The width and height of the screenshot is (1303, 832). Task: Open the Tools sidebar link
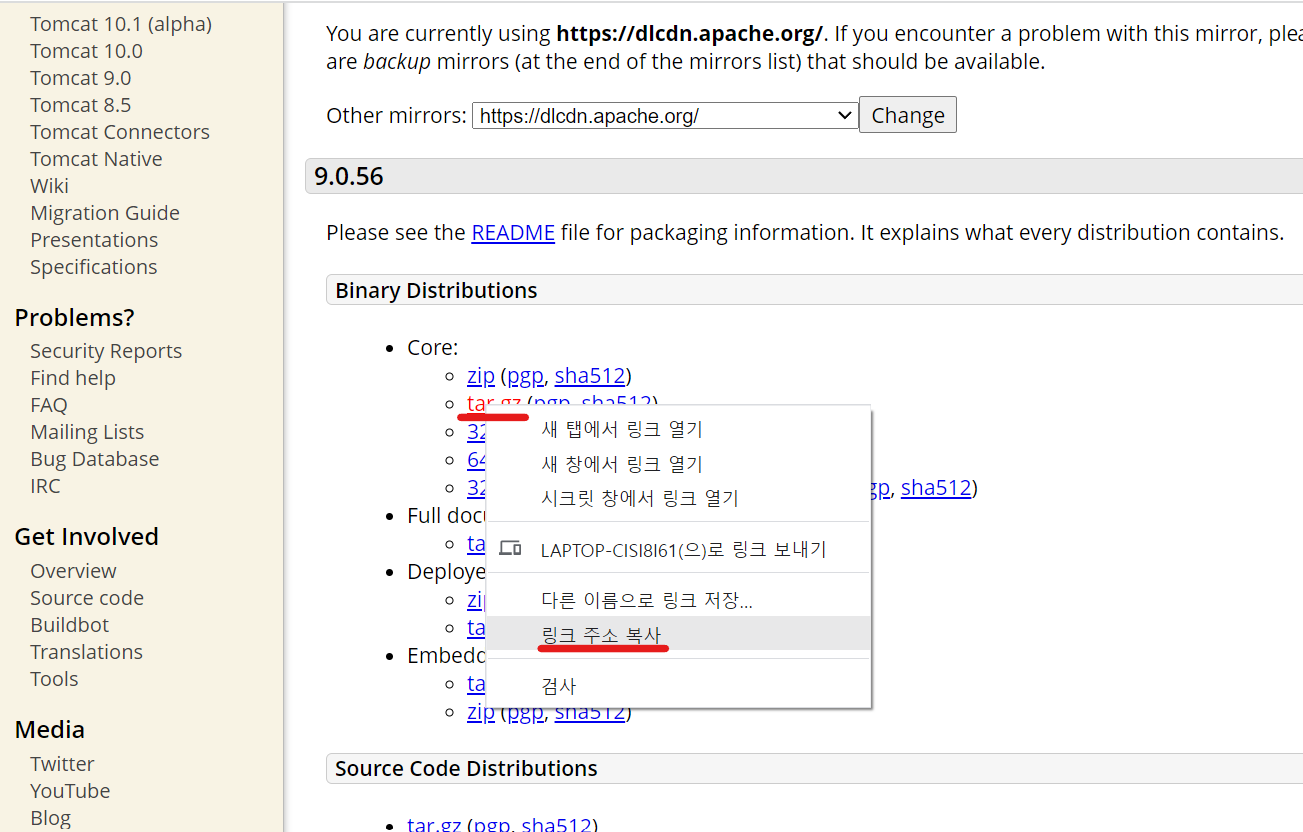click(x=54, y=679)
